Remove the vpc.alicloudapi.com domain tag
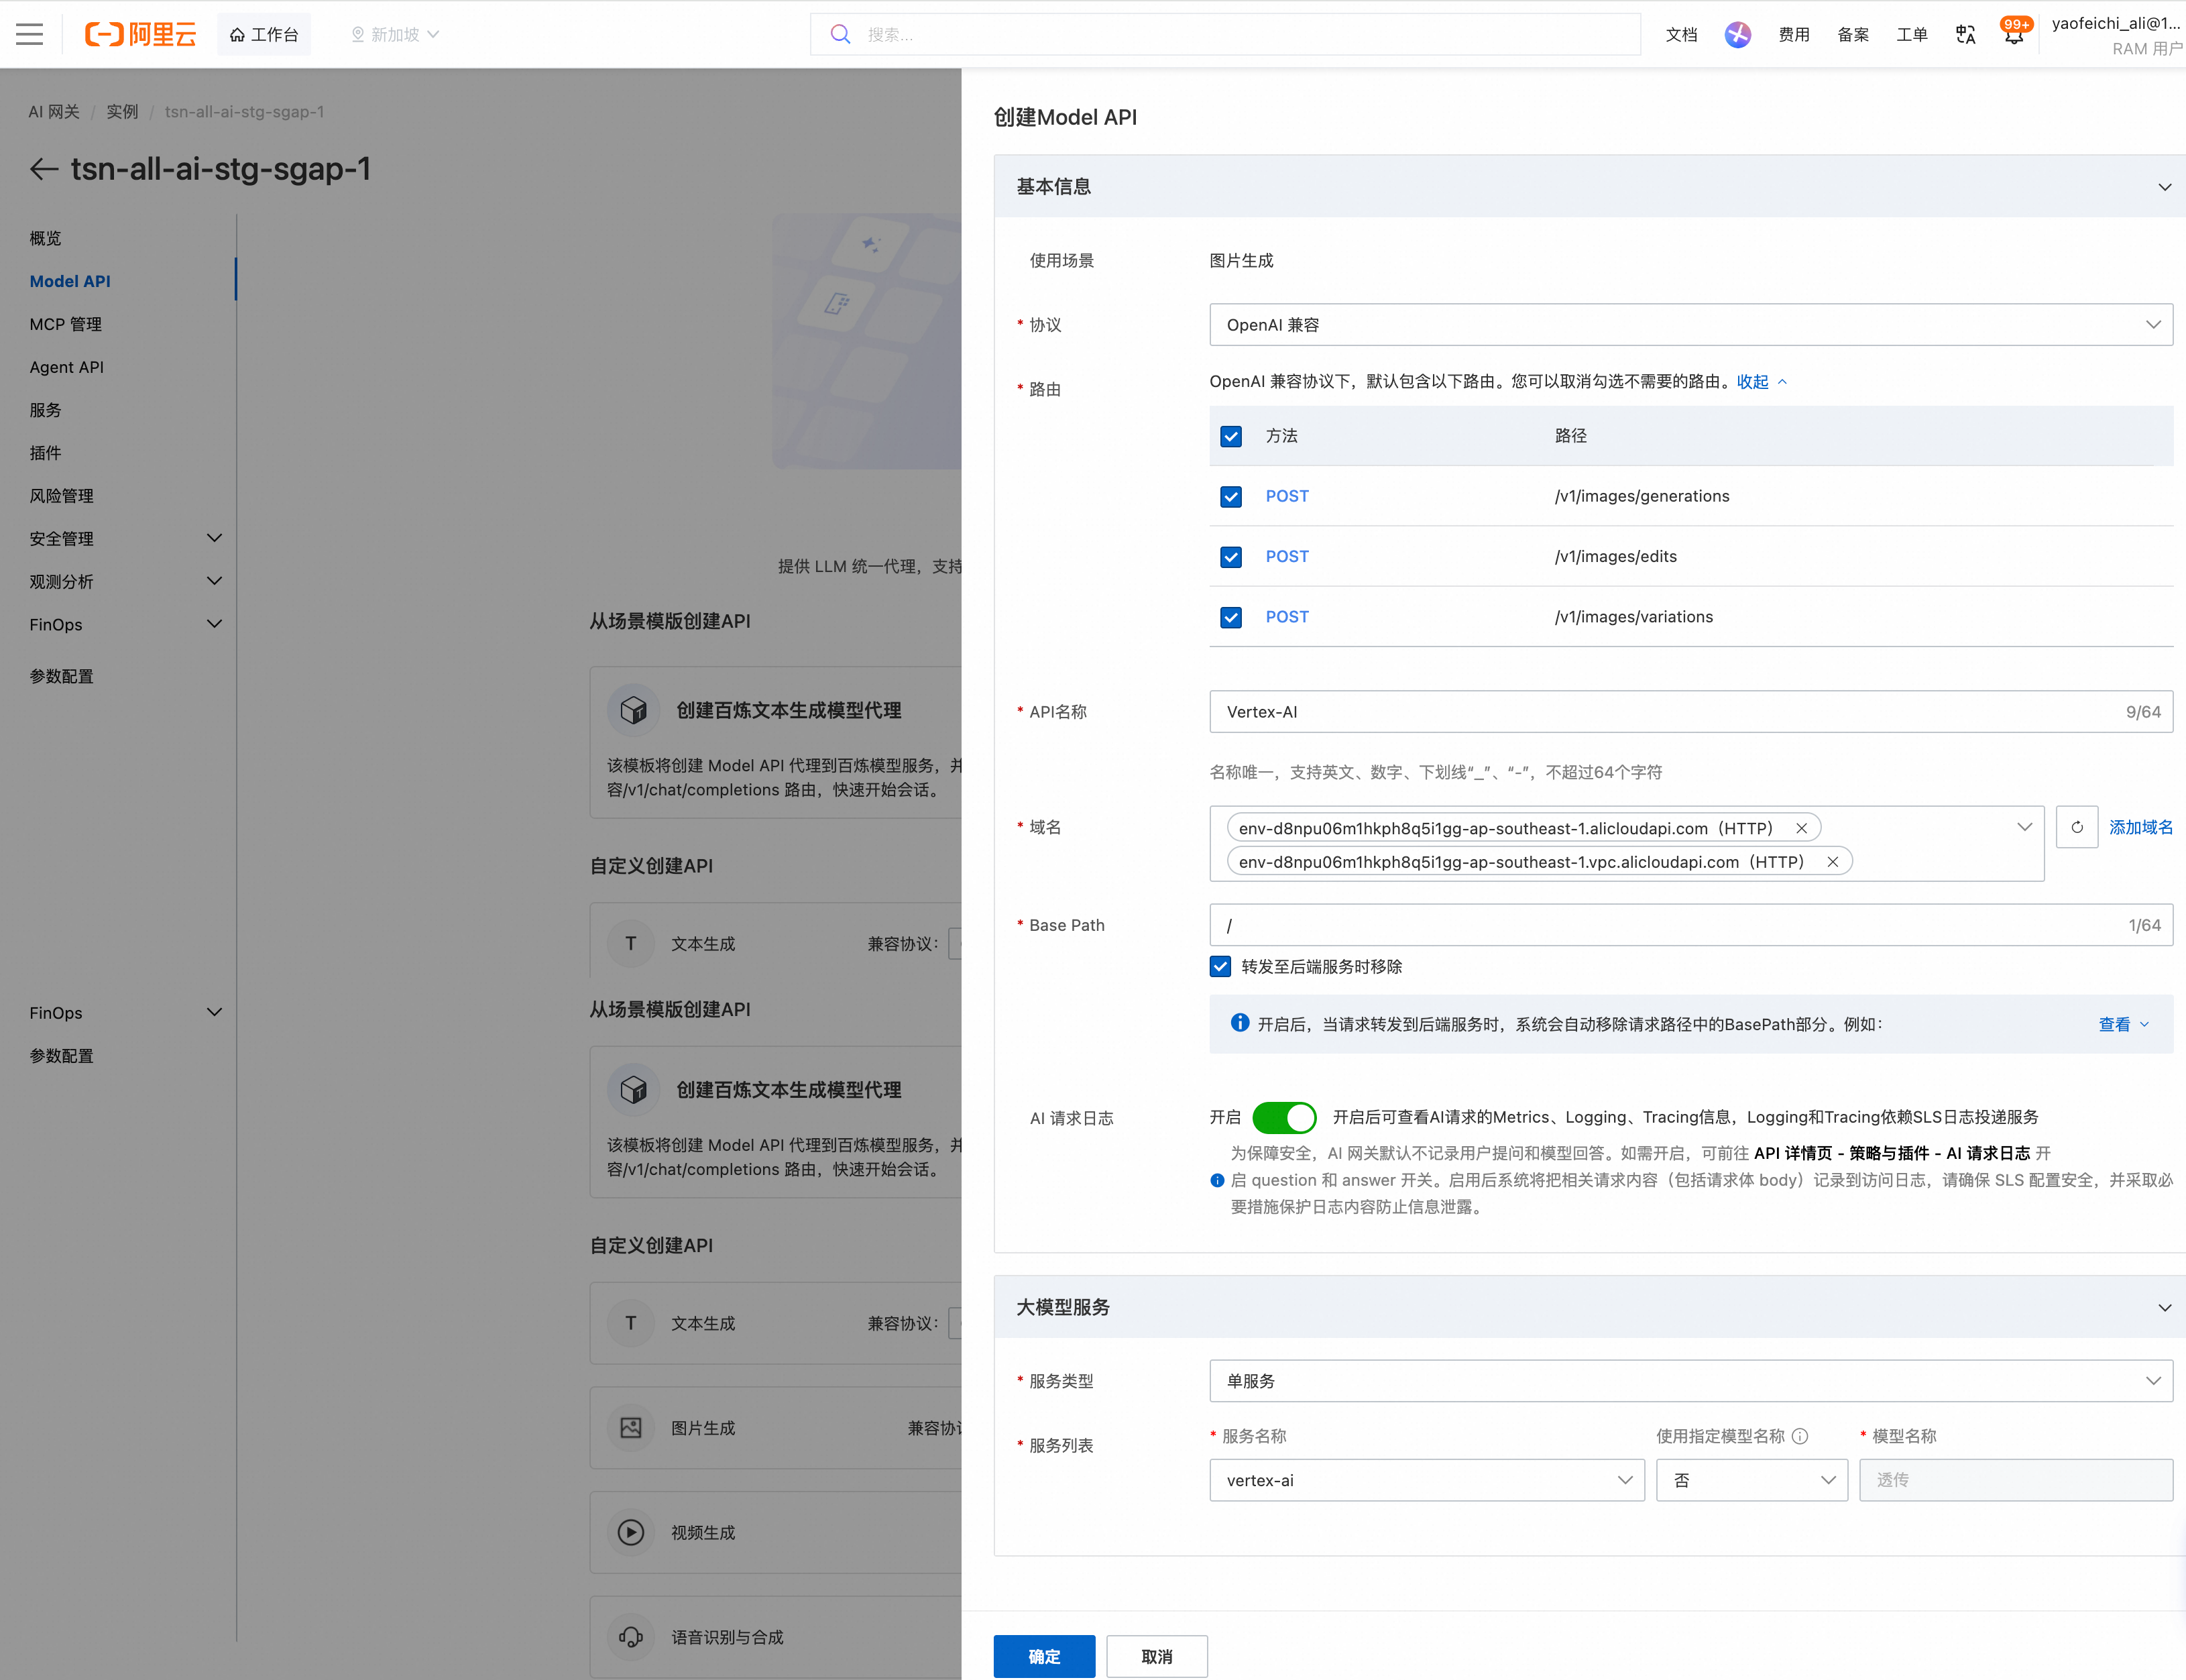Image resolution: width=2186 pixels, height=1680 pixels. pos(1832,862)
